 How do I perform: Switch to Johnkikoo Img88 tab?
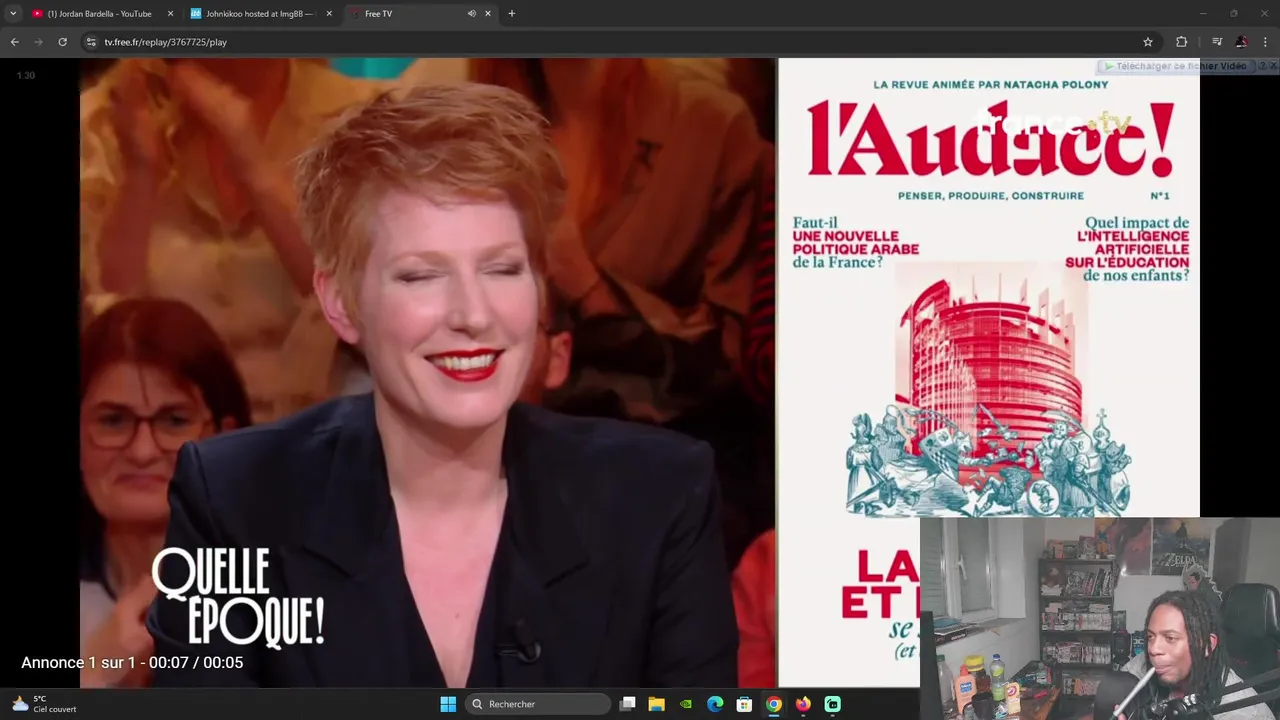pyautogui.click(x=259, y=14)
